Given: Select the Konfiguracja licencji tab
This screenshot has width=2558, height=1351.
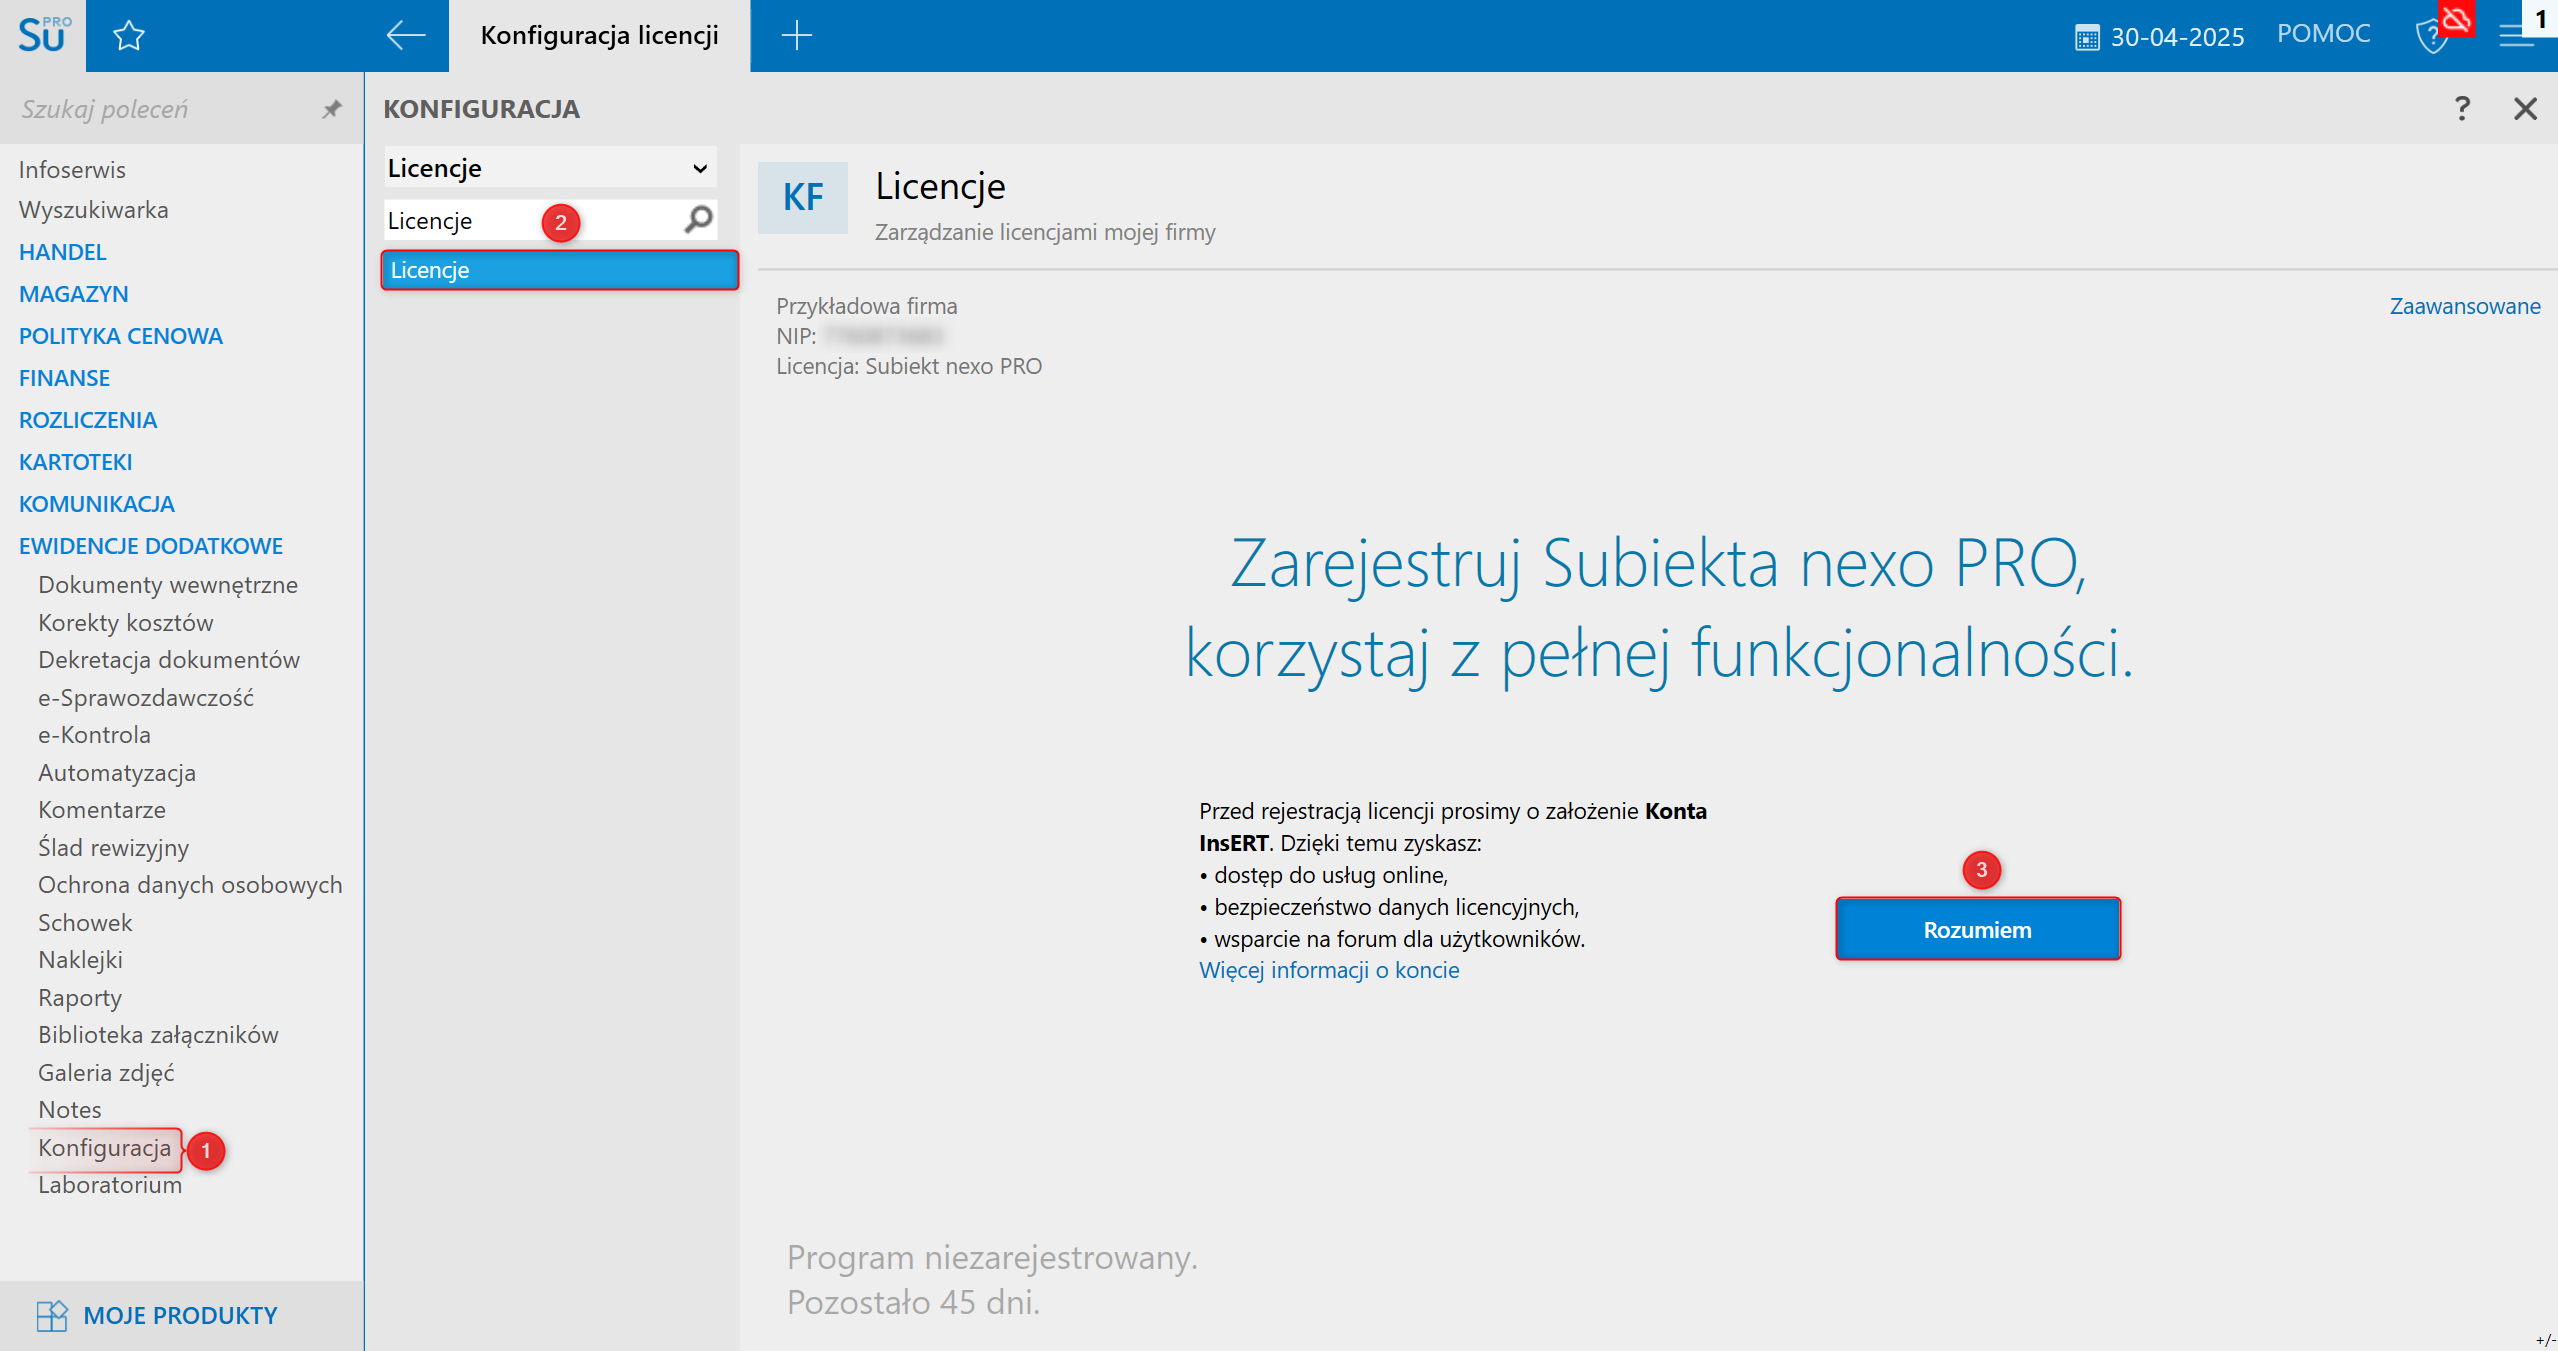Looking at the screenshot, I should (x=599, y=36).
